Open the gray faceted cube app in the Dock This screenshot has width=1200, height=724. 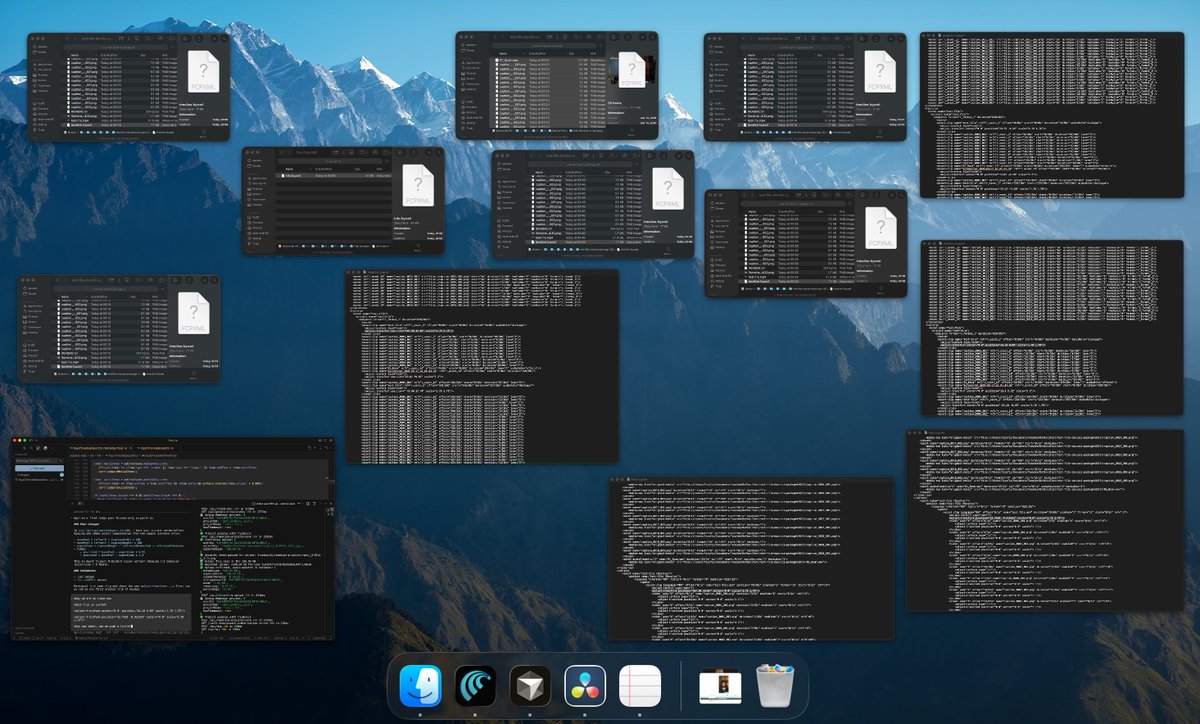[530, 686]
